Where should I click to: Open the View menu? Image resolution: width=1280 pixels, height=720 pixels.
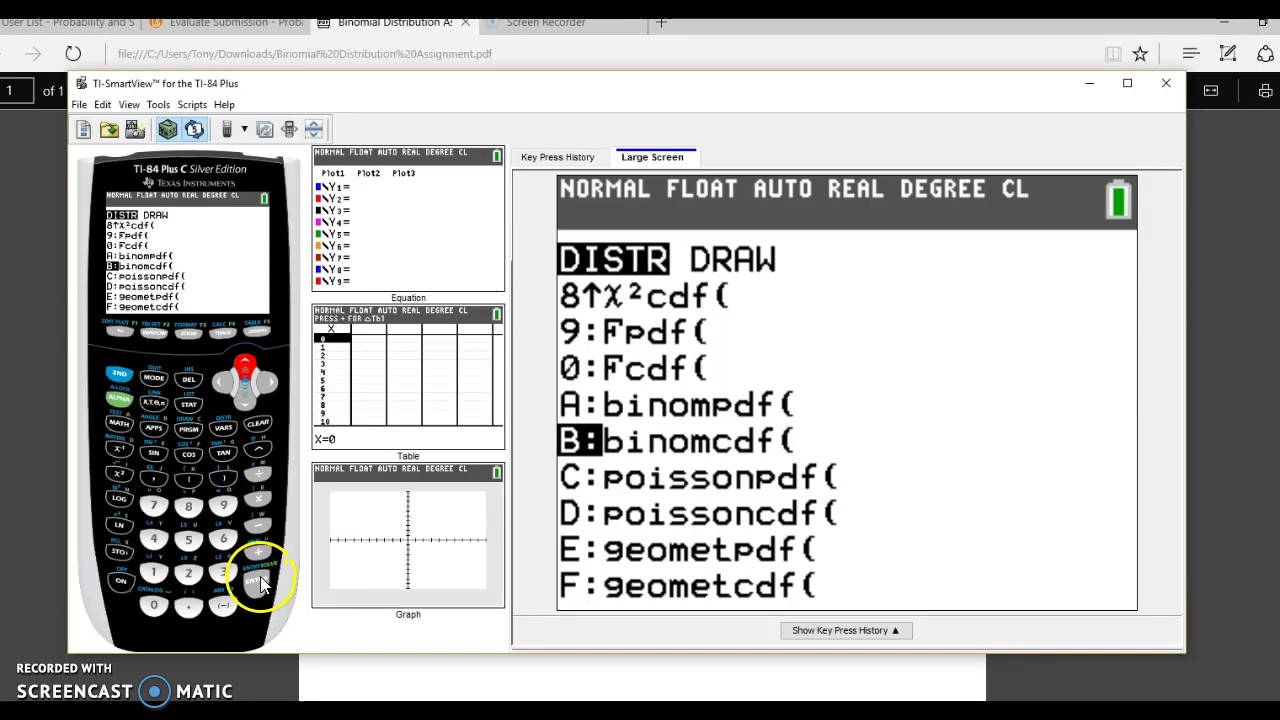coord(129,105)
